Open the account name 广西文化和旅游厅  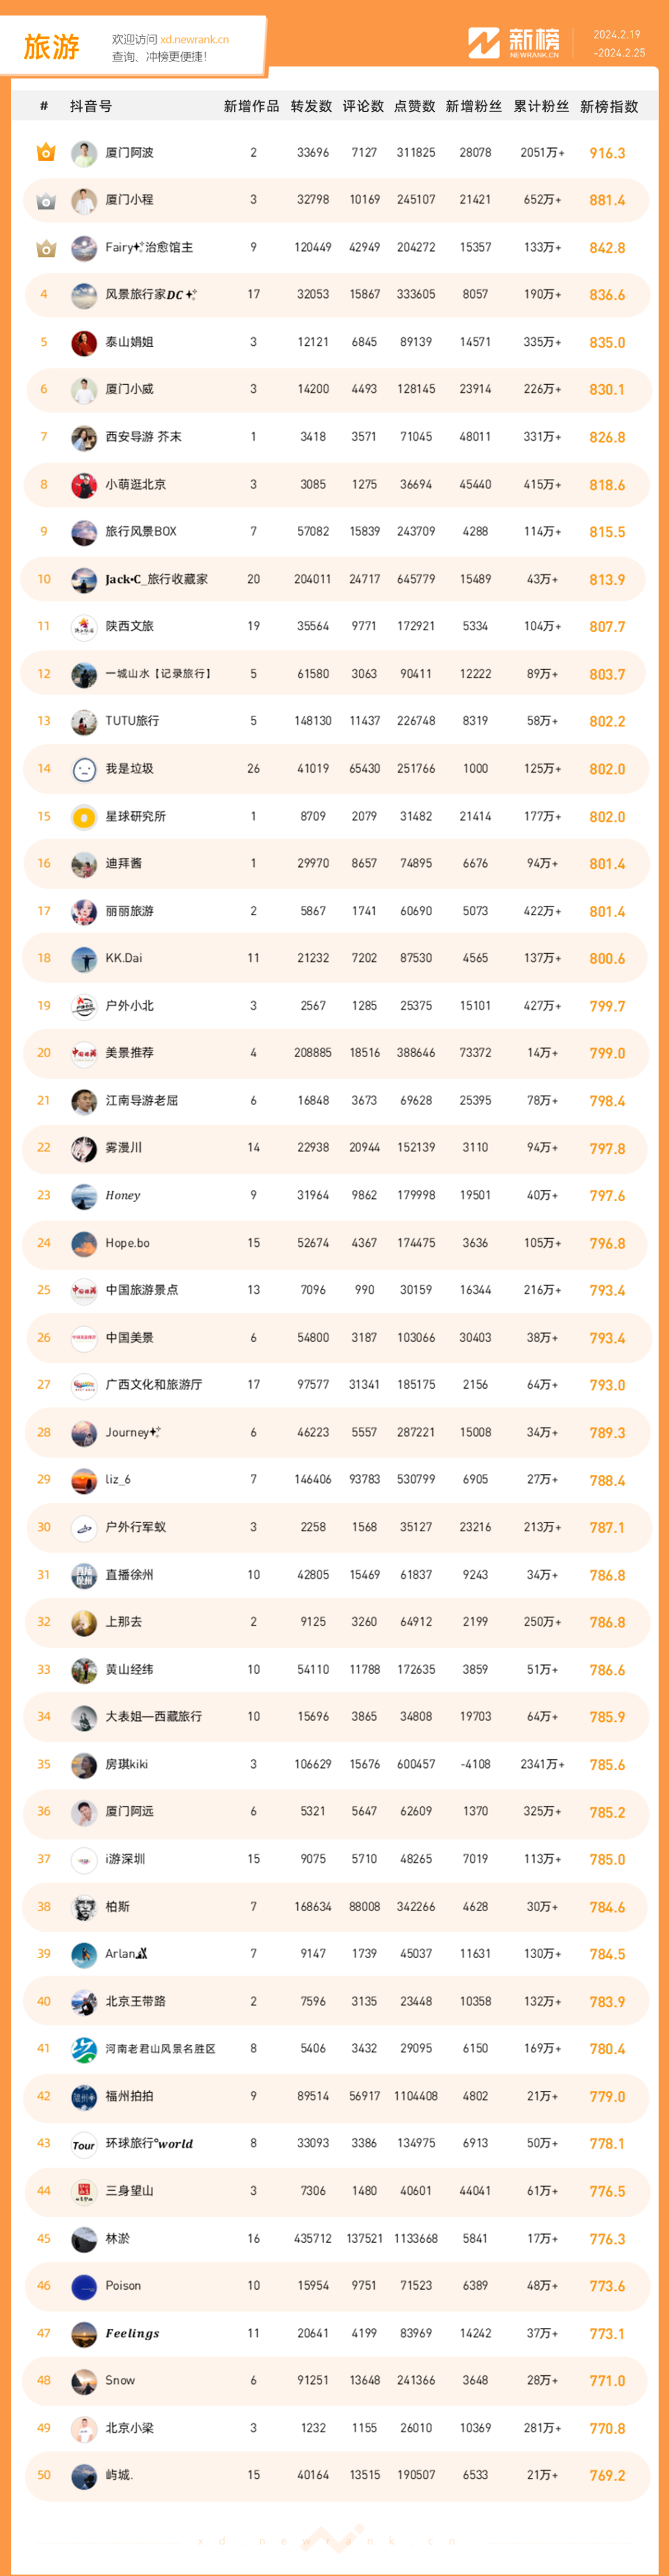click(x=154, y=1385)
